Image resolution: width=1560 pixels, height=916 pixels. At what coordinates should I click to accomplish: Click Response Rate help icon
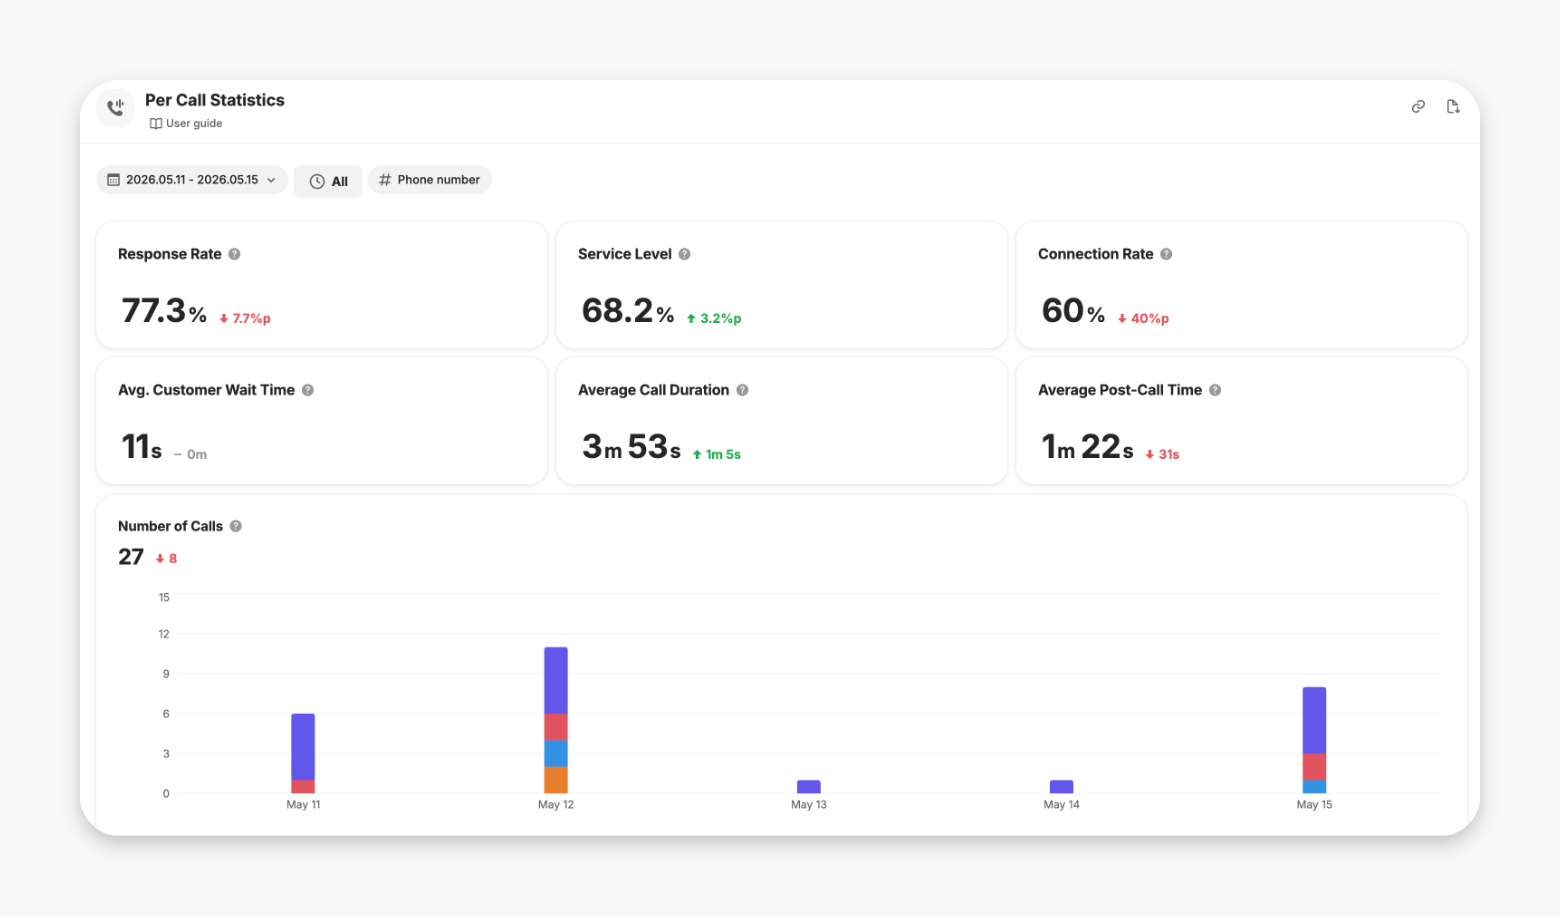point(234,254)
